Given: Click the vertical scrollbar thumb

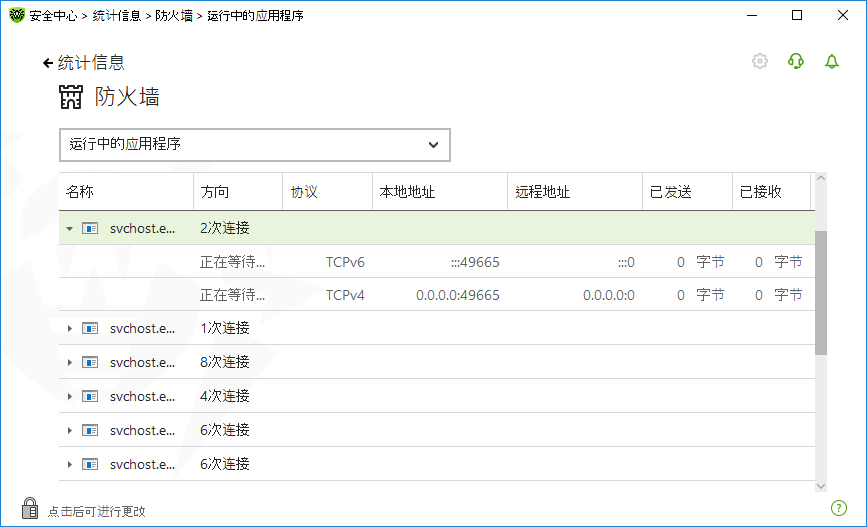Looking at the screenshot, I should 821,292.
